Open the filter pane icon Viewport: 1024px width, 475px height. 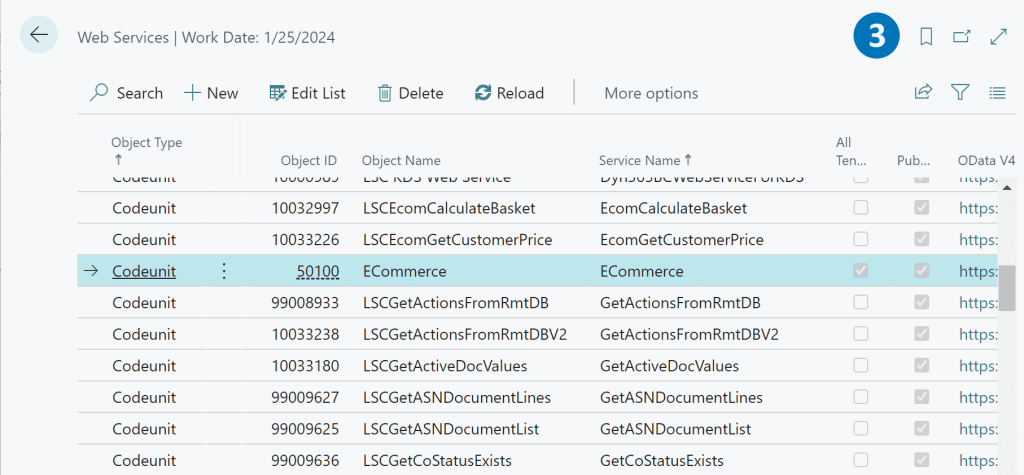coord(960,93)
